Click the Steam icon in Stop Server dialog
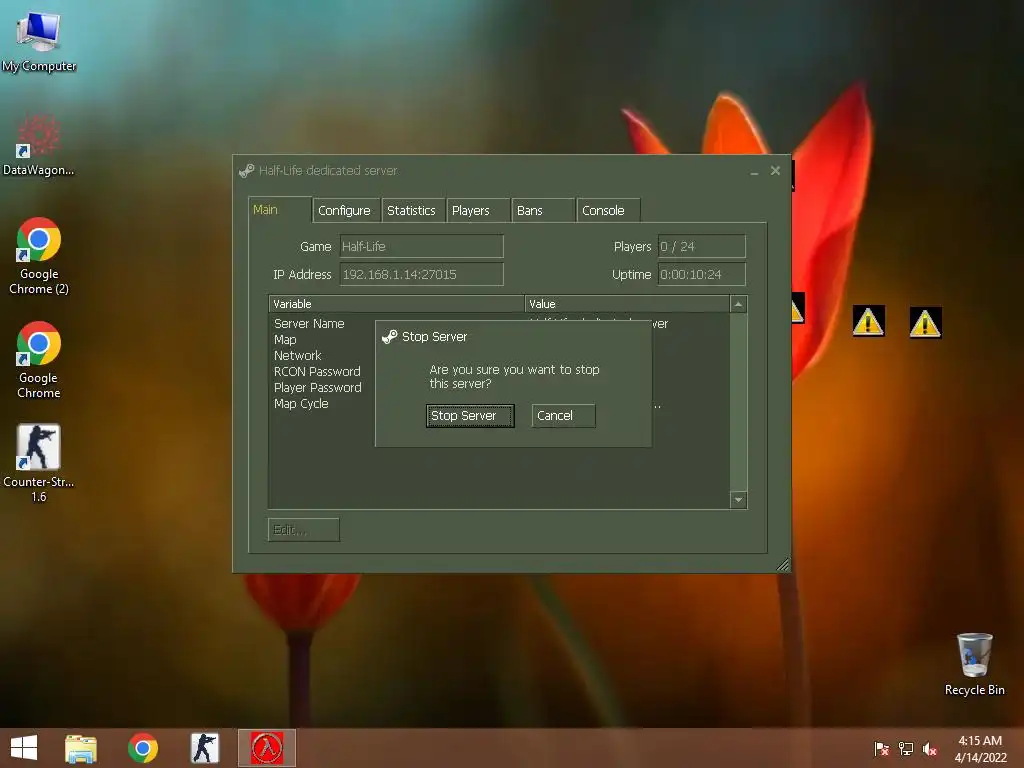This screenshot has height=768, width=1024. (x=389, y=336)
